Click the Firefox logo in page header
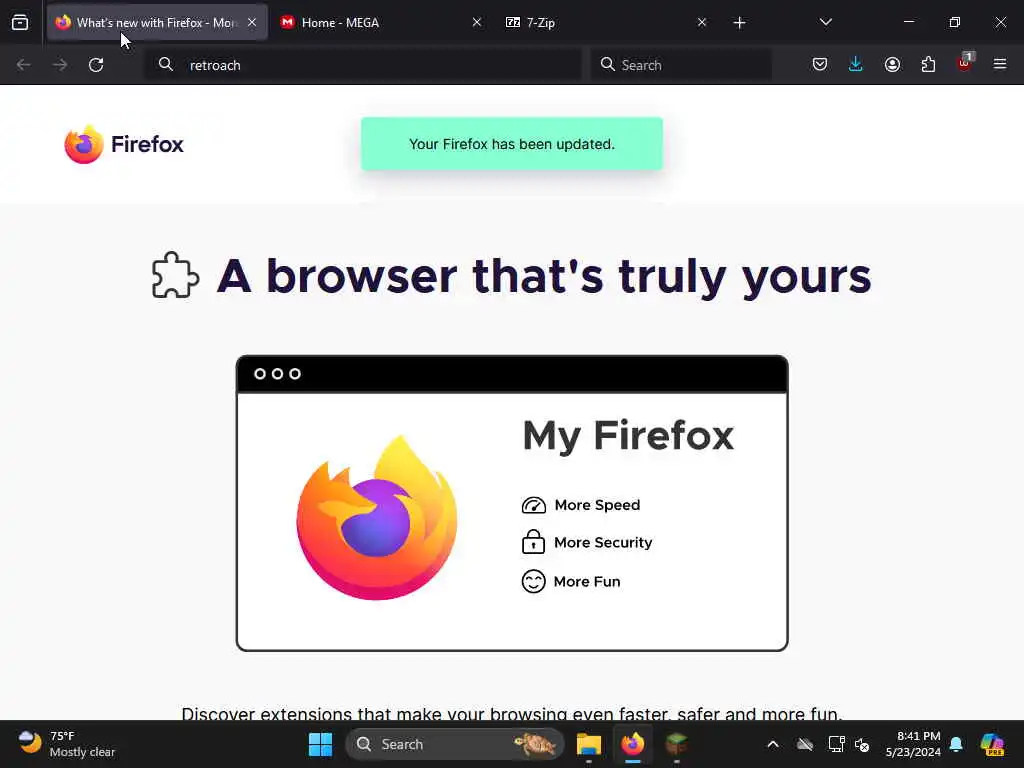 (x=124, y=144)
